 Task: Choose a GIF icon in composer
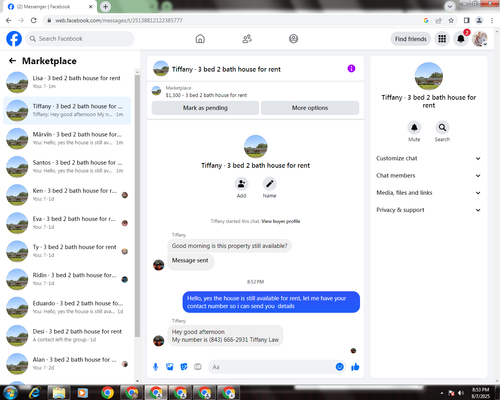tap(198, 367)
